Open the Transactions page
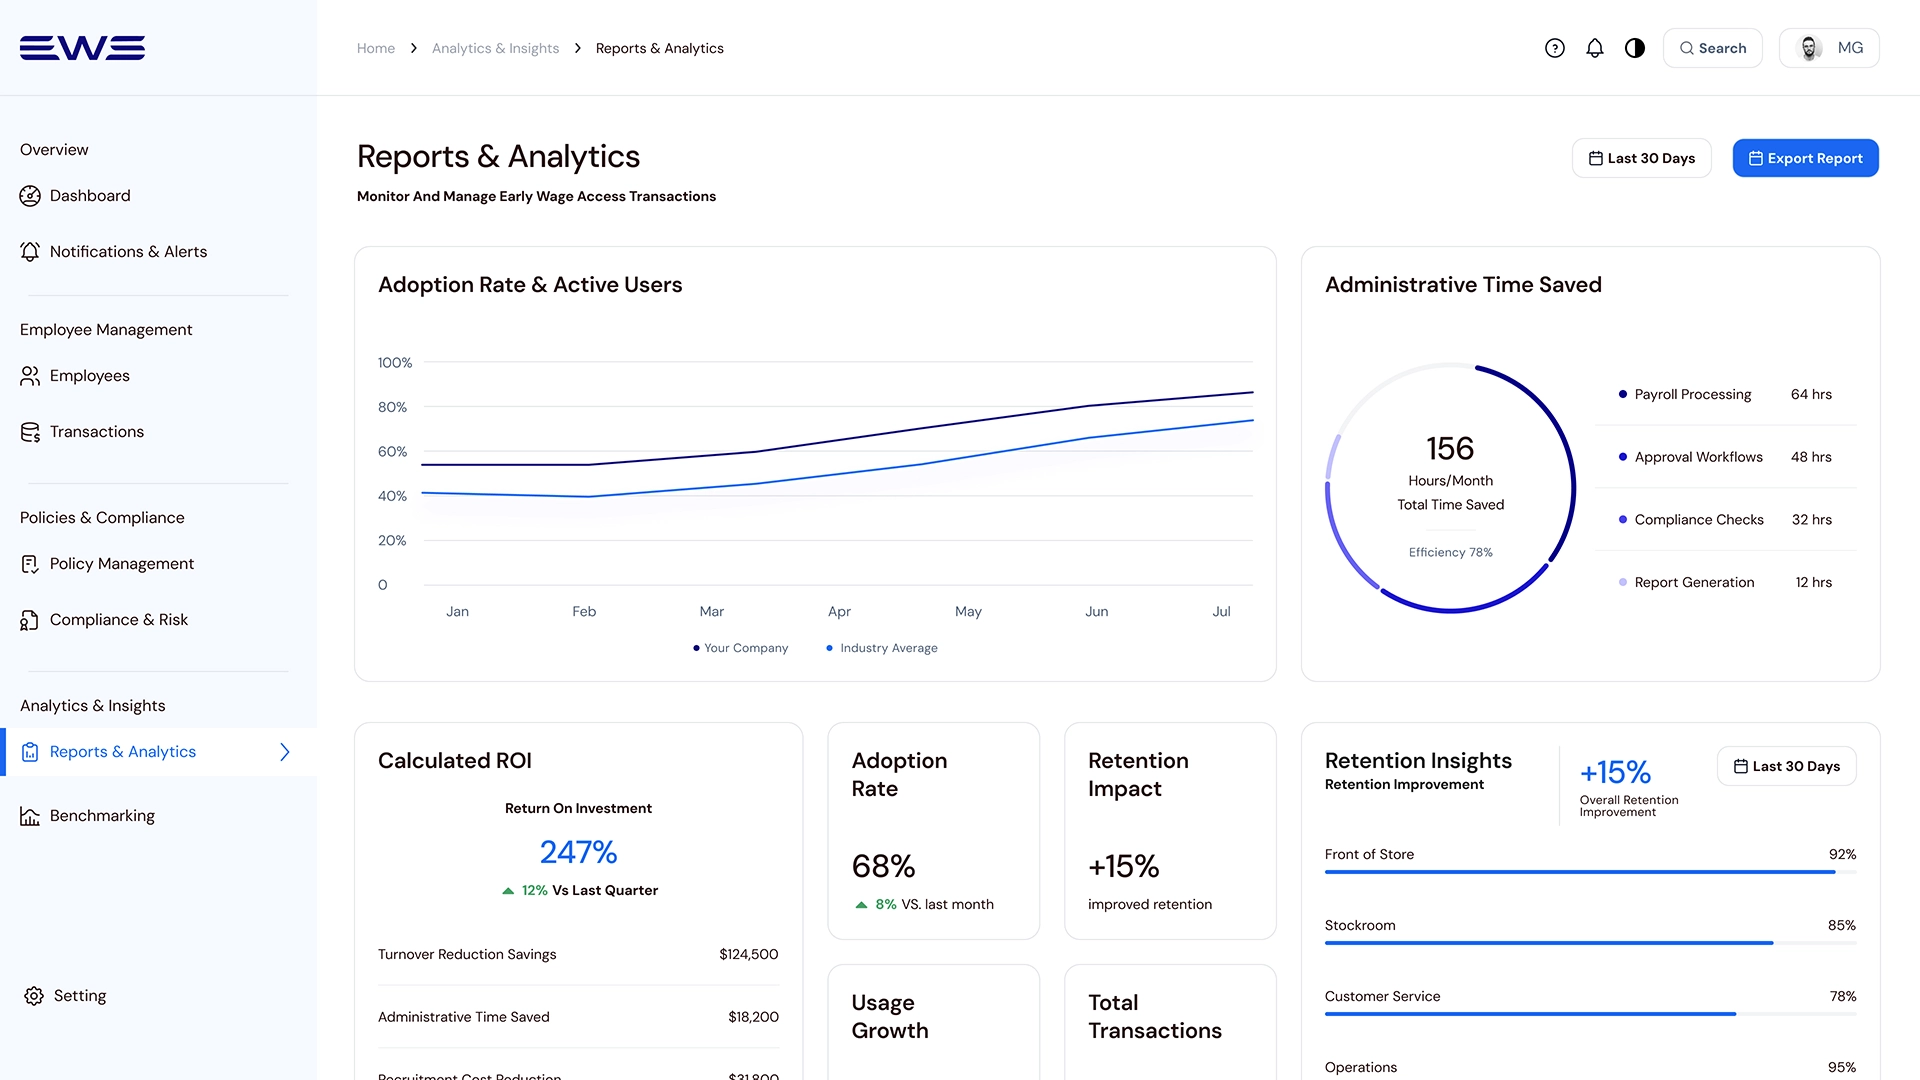The image size is (1920, 1080). (x=96, y=432)
